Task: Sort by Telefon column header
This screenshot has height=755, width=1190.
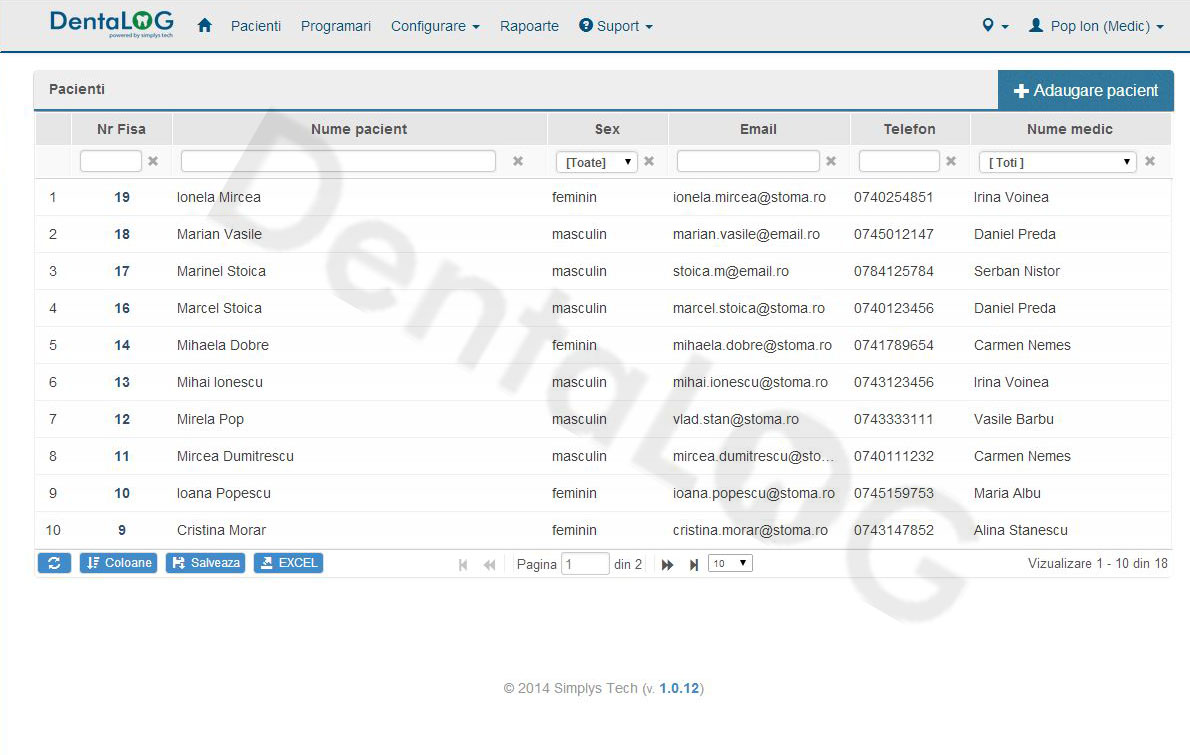Action: point(909,129)
